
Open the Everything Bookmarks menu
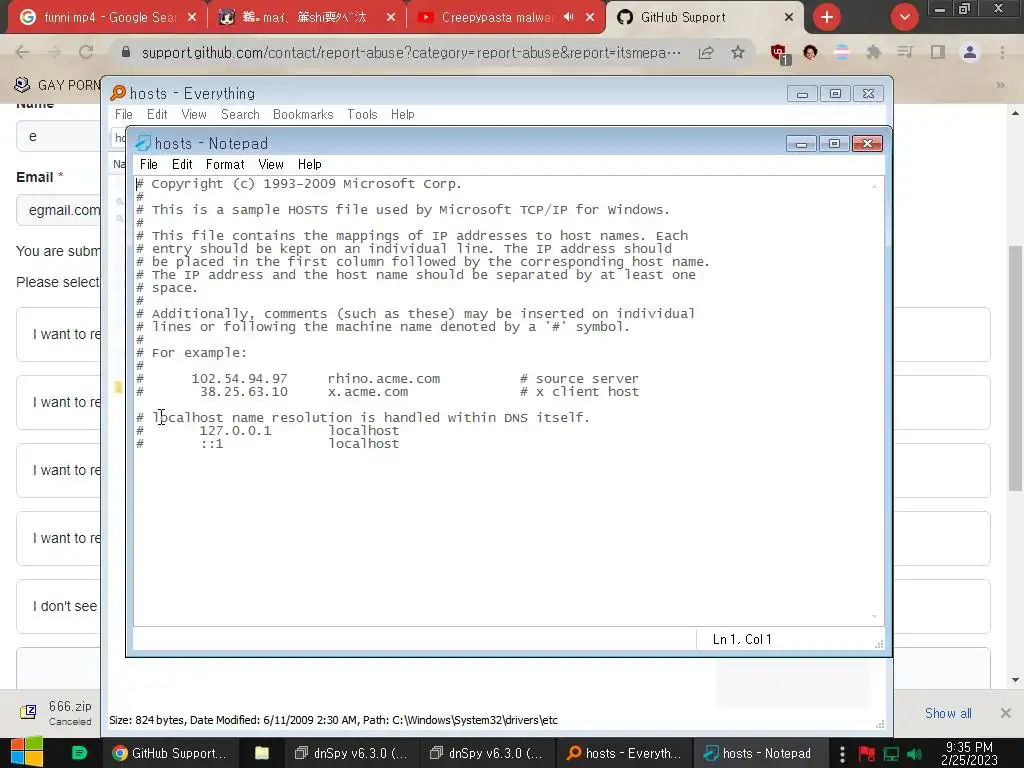pos(303,114)
